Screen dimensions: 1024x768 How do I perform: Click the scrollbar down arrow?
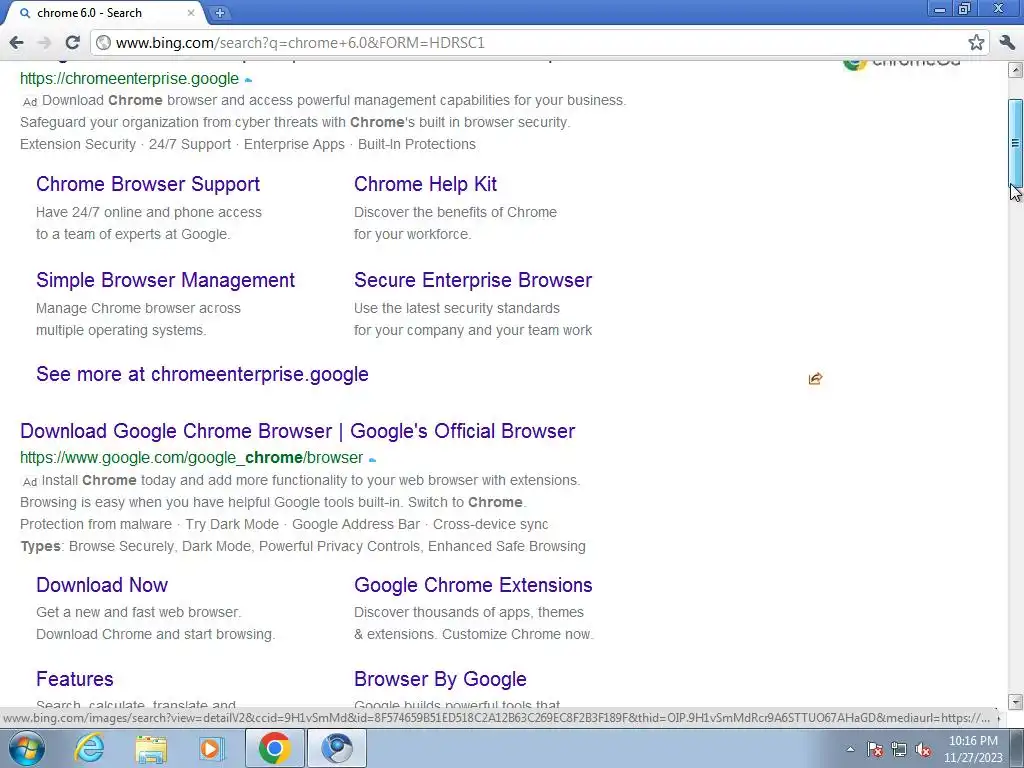click(1015, 702)
